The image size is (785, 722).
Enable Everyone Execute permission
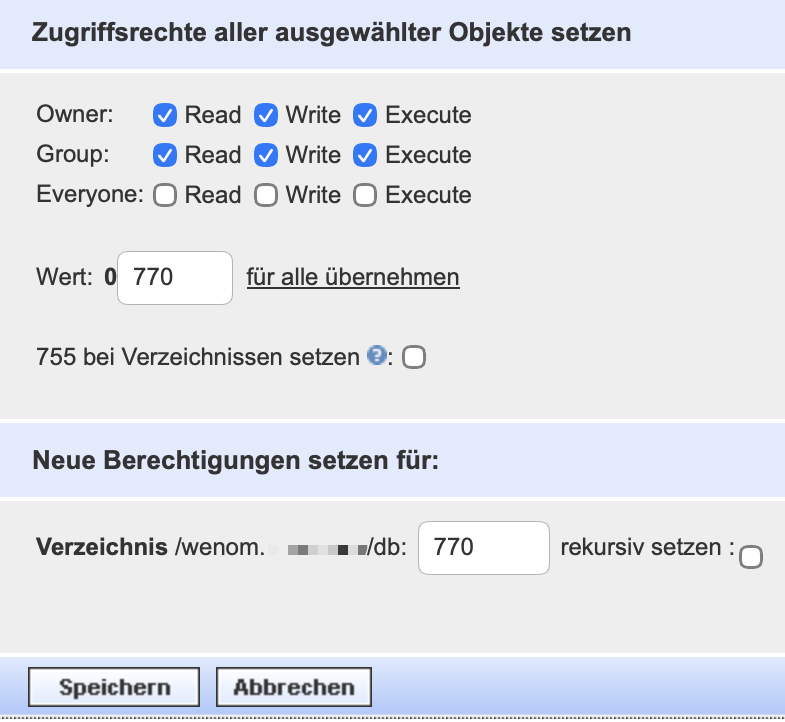[365, 196]
